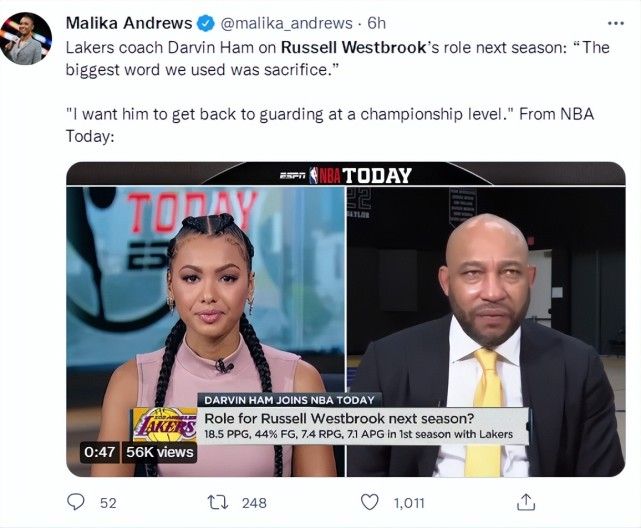
Task: Click the 56K views label
Action: (159, 452)
